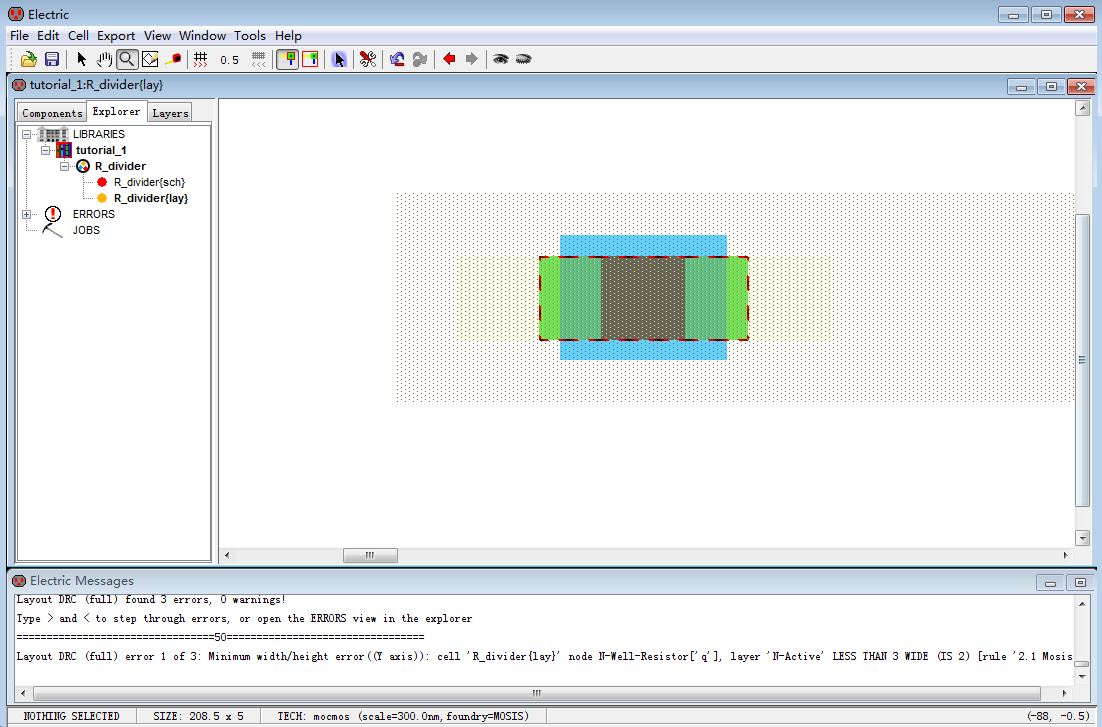Open the R_divider{sch} schematic cell
The height and width of the screenshot is (727, 1102).
pyautogui.click(x=148, y=182)
